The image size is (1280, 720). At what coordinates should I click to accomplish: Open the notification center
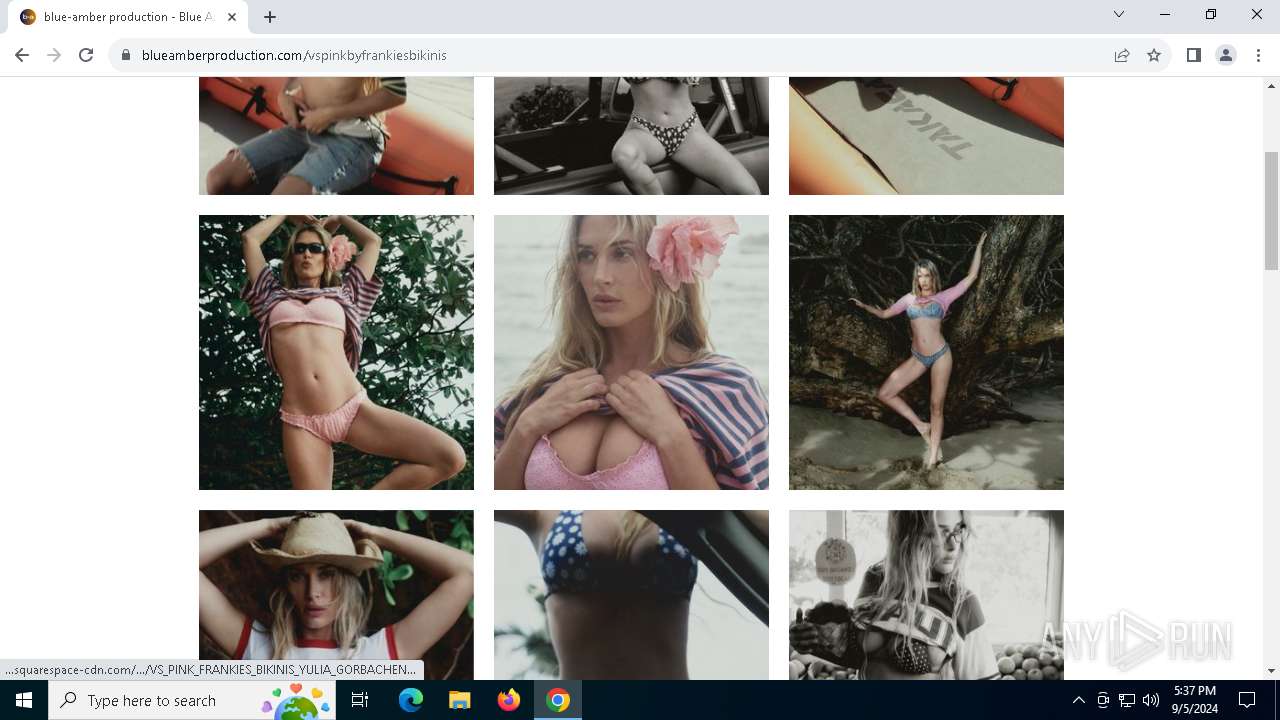click(x=1247, y=700)
